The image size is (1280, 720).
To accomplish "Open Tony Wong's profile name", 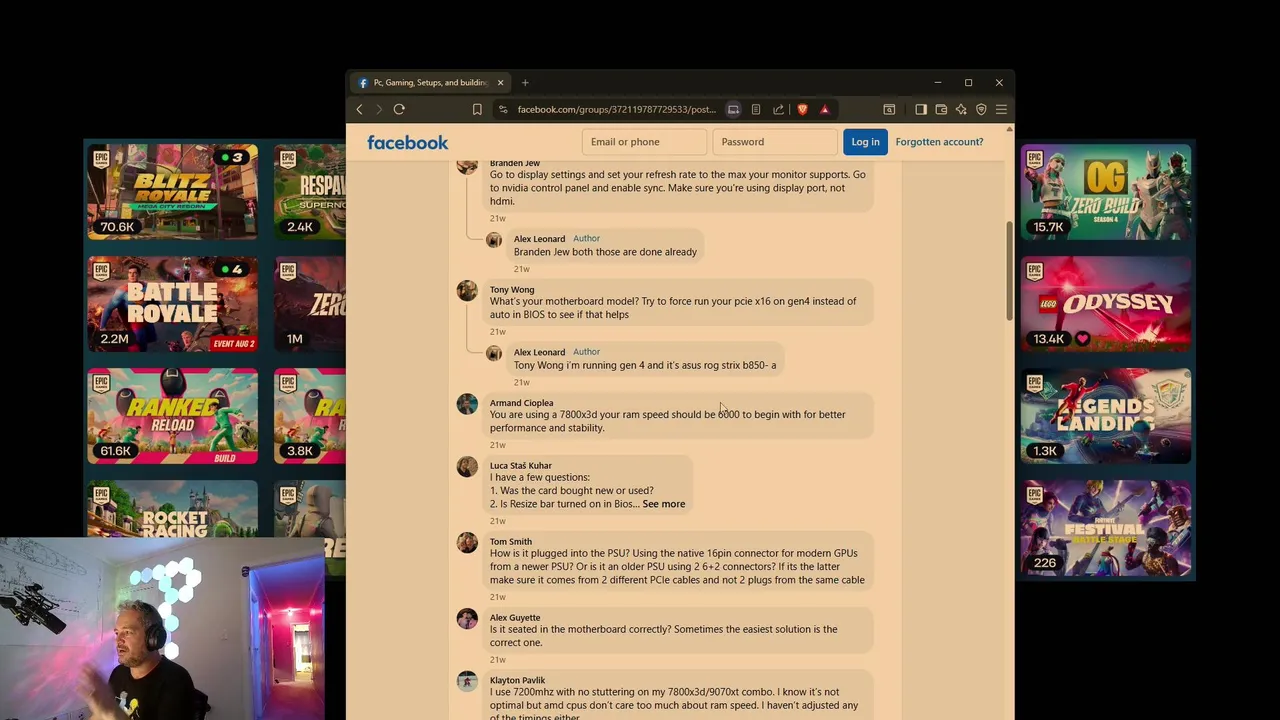I will tap(512, 290).
